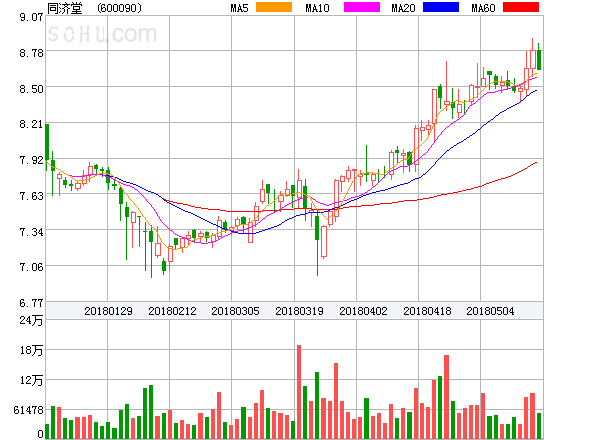Select the 20180402 date marker
This screenshot has width=600, height=440.
coord(363,311)
